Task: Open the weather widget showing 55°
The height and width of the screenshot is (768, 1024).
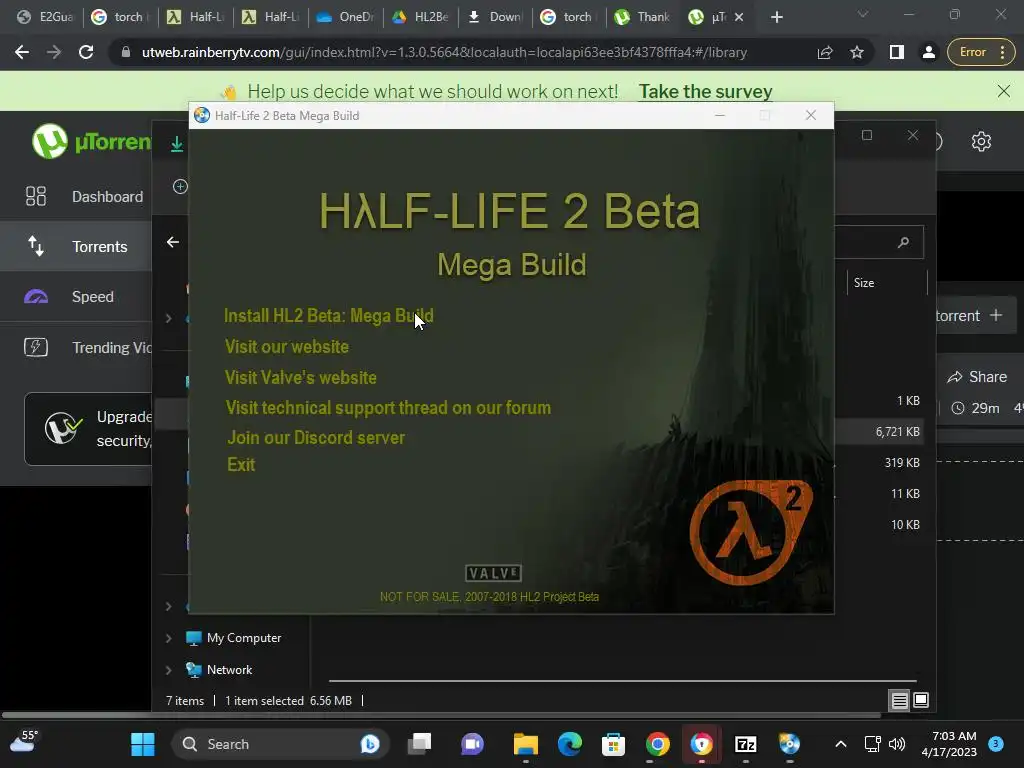Action: [24, 743]
